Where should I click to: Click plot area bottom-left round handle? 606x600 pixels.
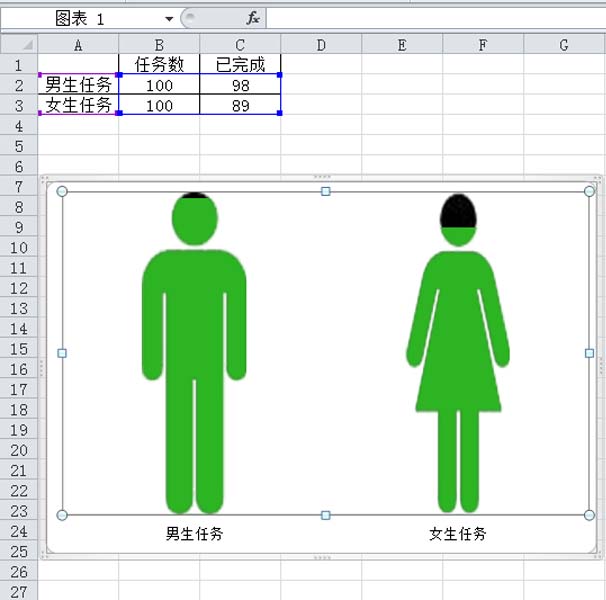tap(62, 515)
